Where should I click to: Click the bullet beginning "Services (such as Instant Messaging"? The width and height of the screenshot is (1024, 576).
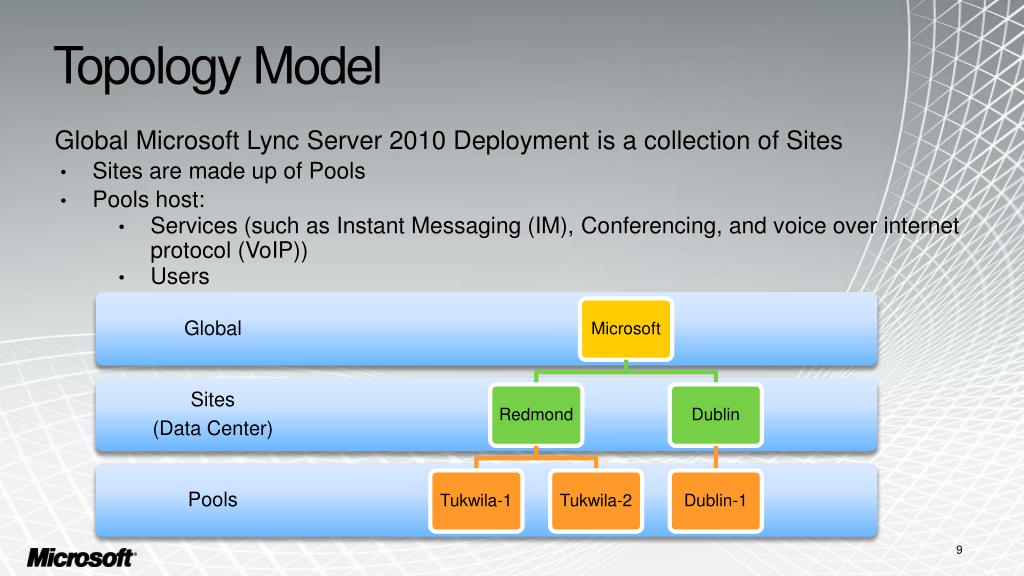[x=554, y=238]
